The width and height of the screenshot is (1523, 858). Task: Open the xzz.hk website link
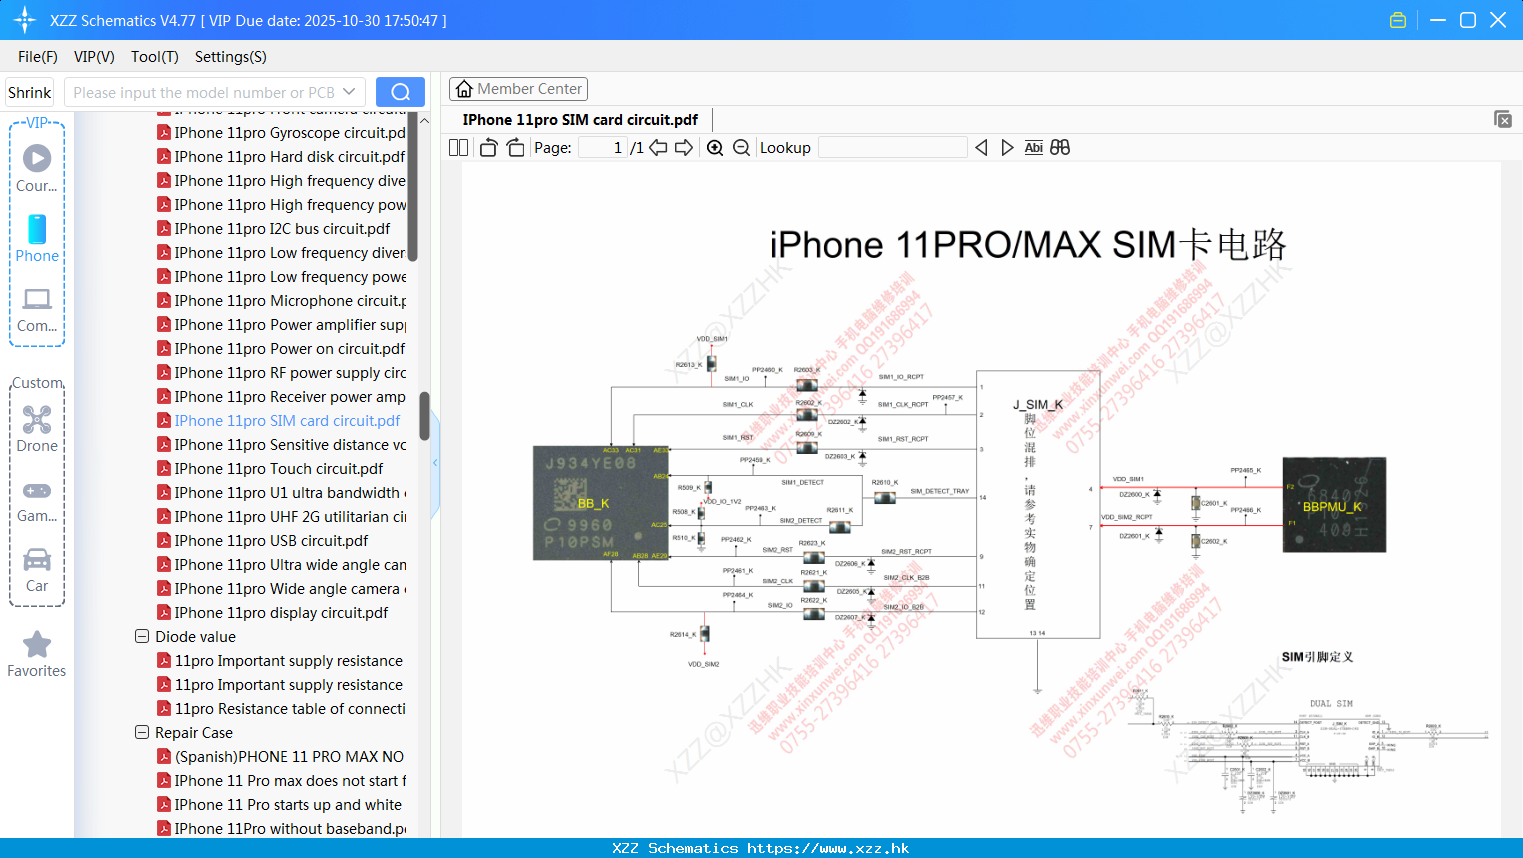828,848
